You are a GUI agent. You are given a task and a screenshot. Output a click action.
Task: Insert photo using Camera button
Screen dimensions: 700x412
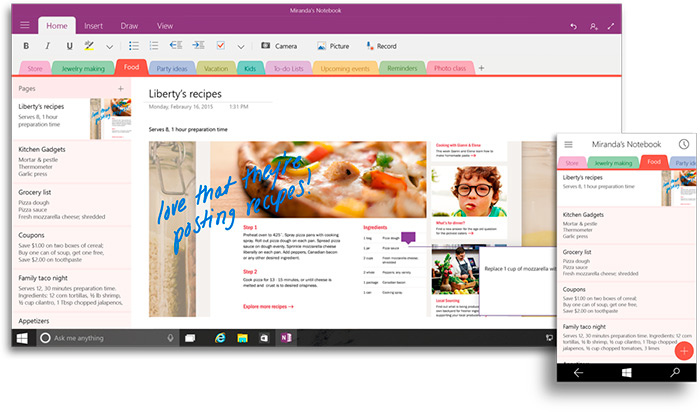[x=278, y=46]
